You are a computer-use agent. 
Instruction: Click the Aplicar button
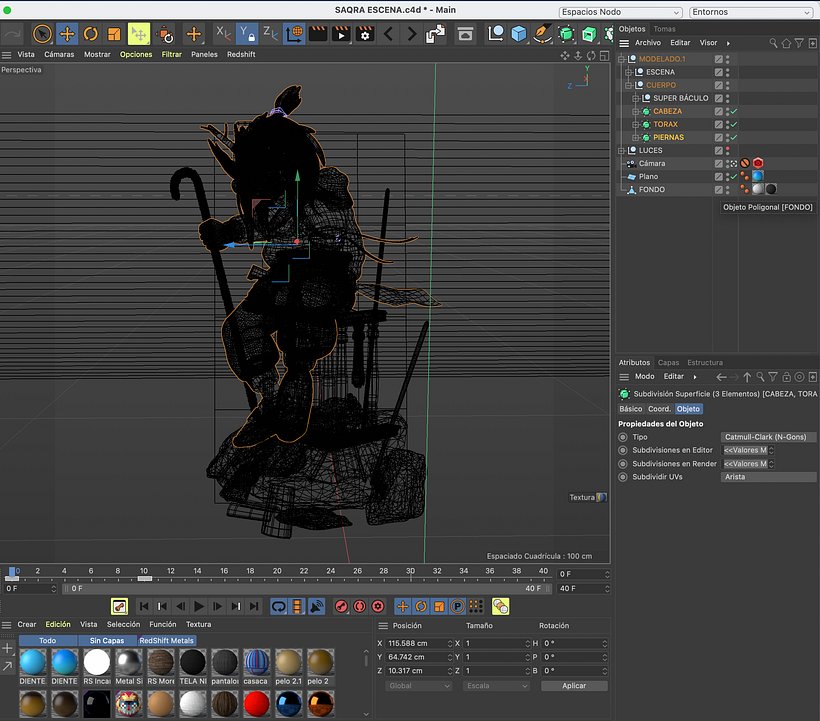point(574,685)
